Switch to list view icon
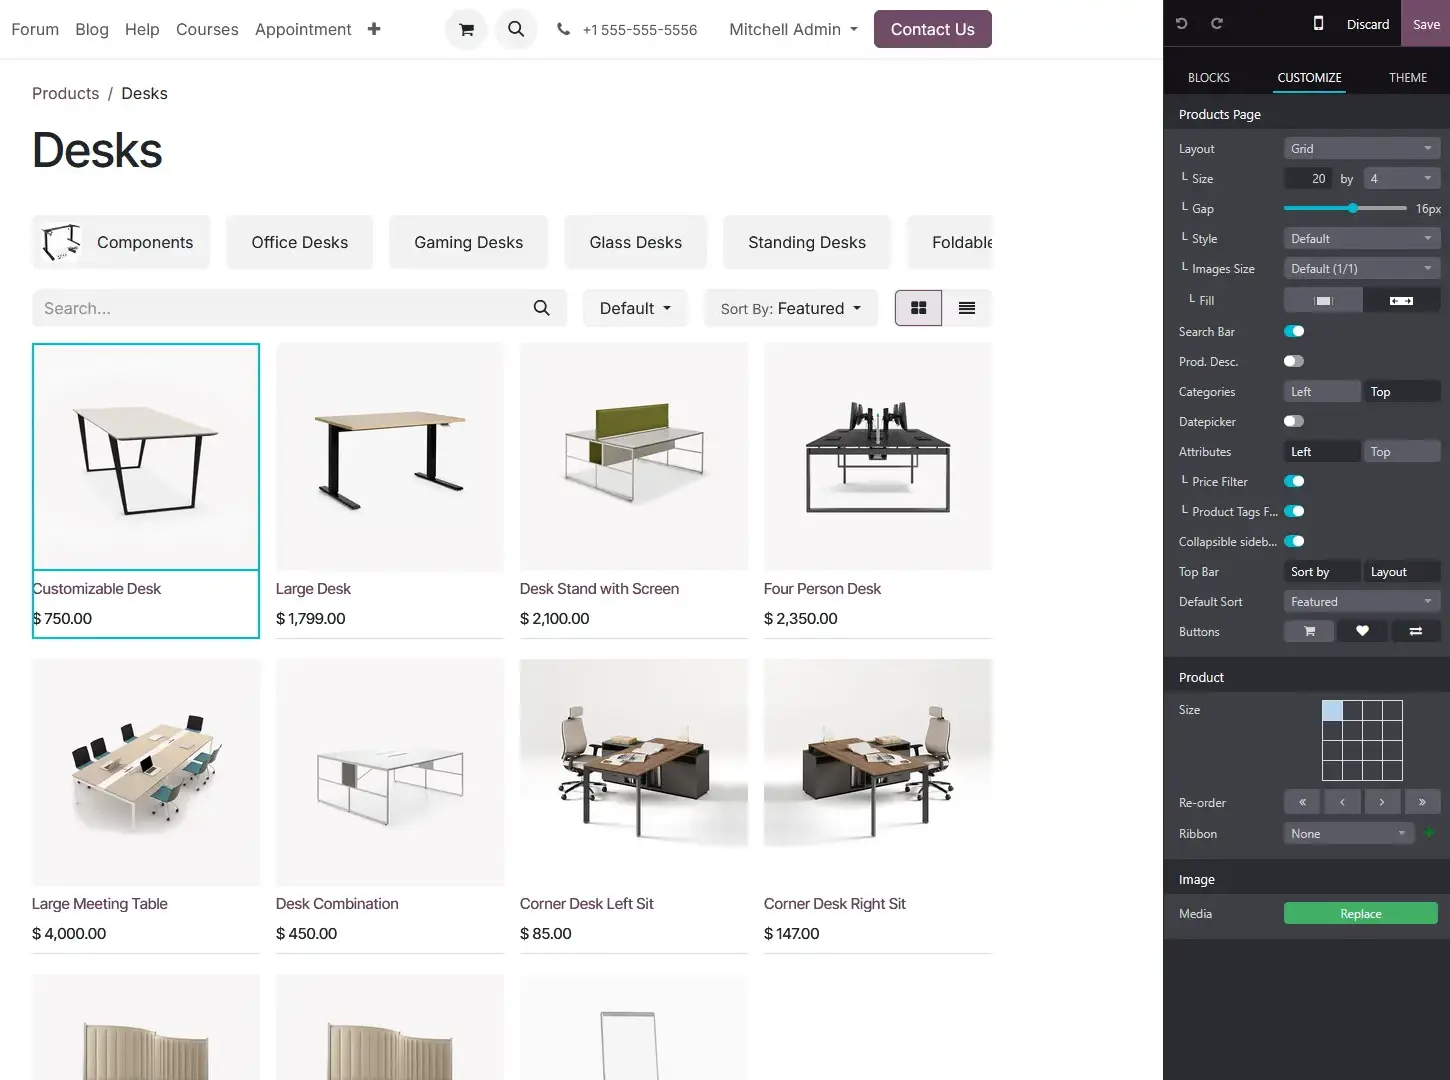This screenshot has width=1450, height=1080. (x=967, y=308)
